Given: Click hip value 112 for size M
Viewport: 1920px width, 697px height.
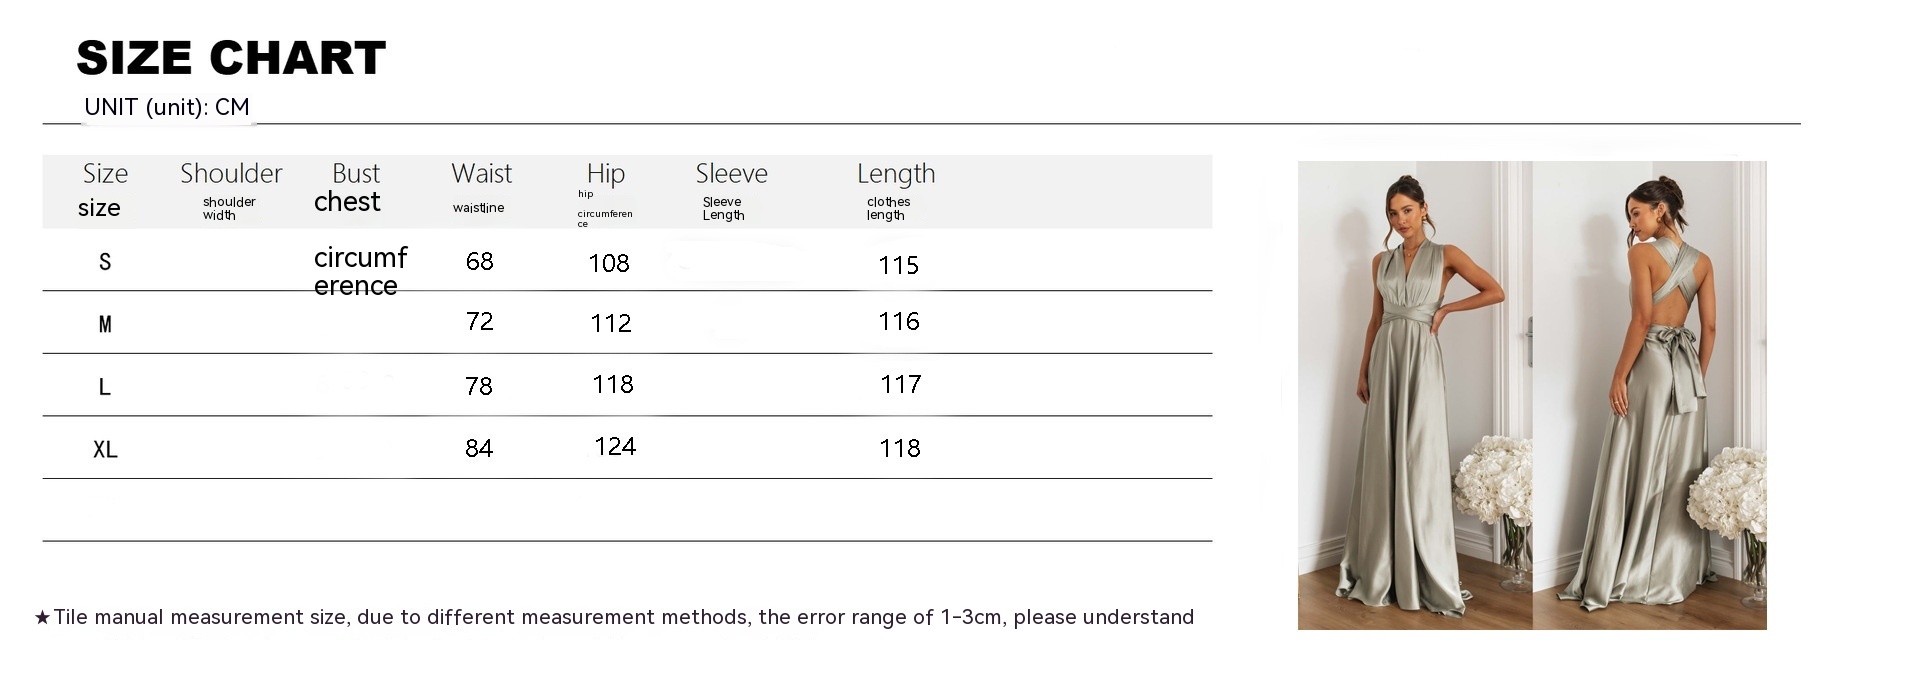Looking at the screenshot, I should point(610,323).
